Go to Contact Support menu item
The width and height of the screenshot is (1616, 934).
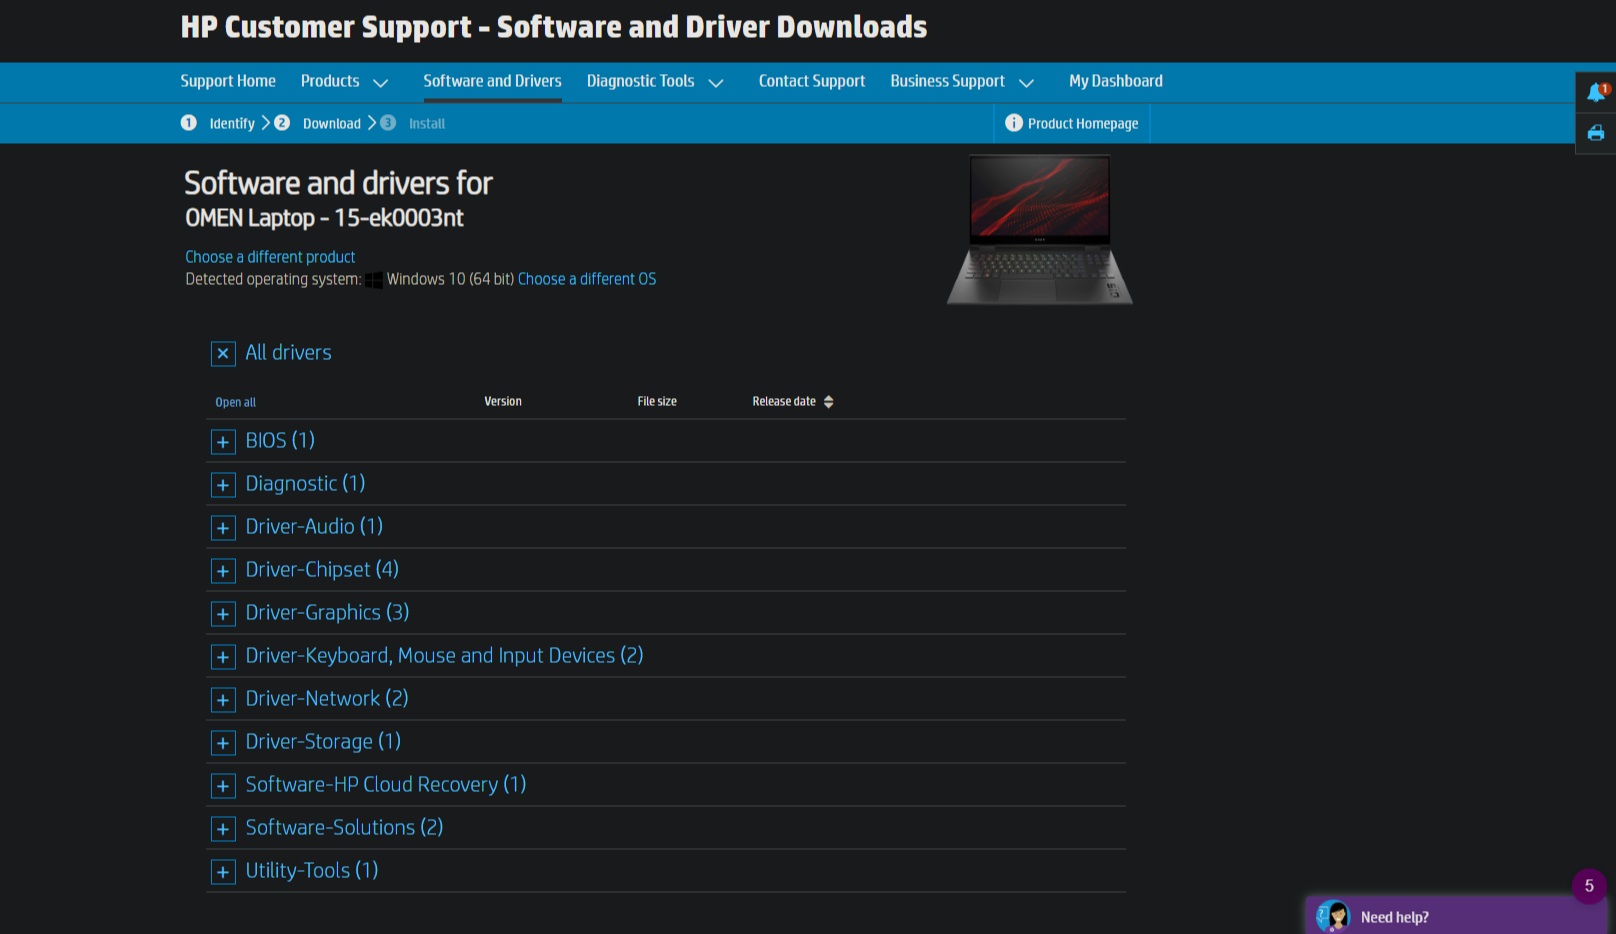point(811,82)
